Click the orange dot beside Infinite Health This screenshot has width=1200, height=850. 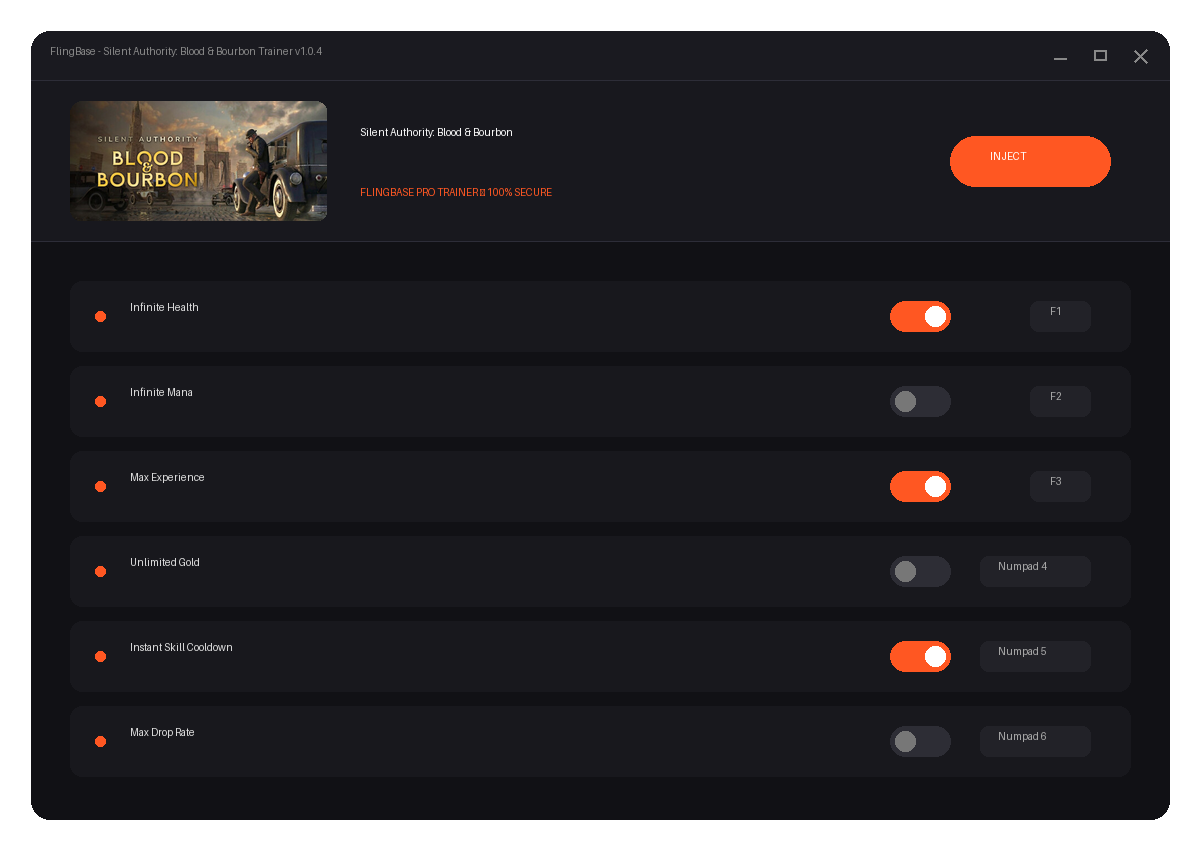pyautogui.click(x=100, y=316)
